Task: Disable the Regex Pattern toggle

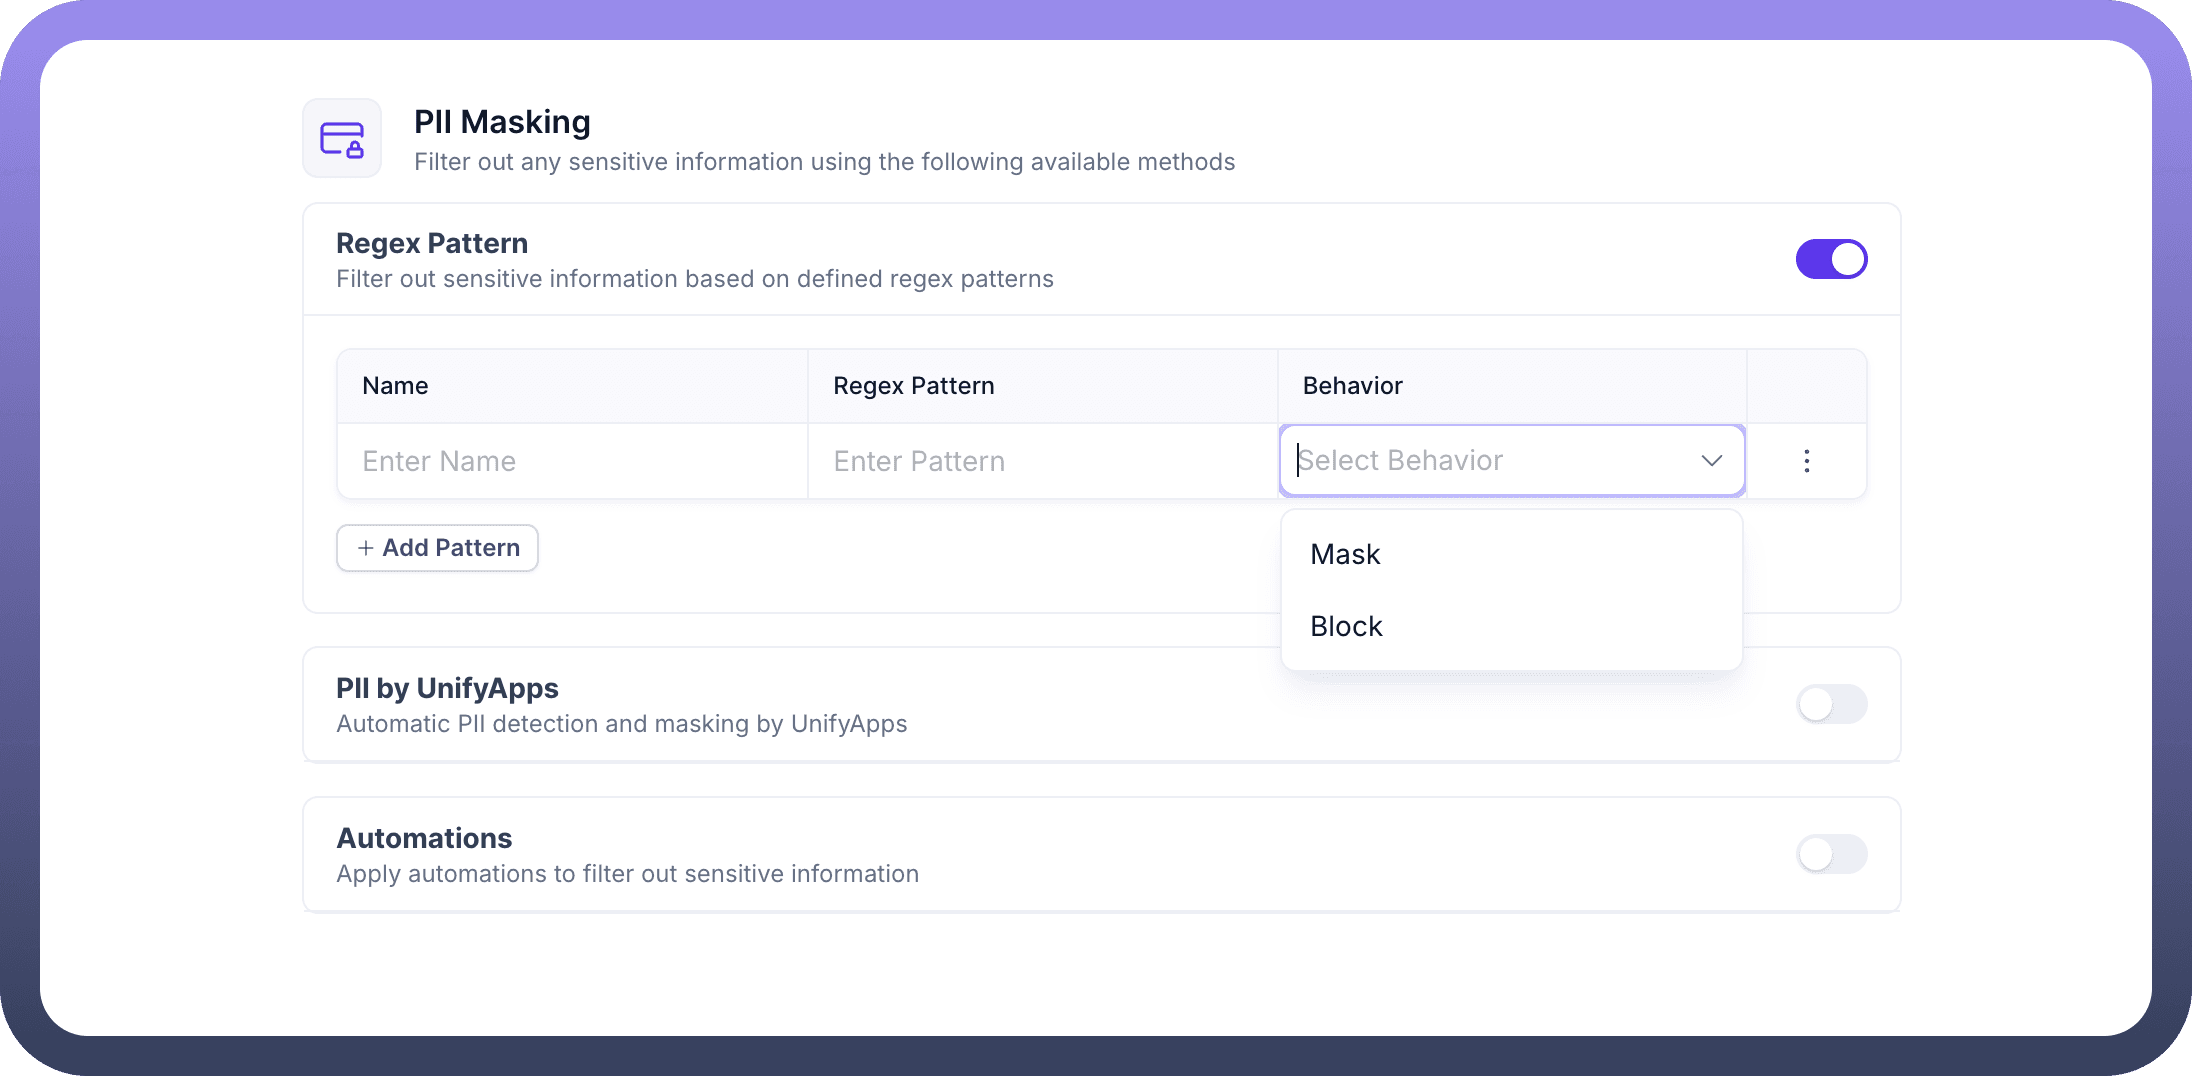Action: pos(1830,259)
